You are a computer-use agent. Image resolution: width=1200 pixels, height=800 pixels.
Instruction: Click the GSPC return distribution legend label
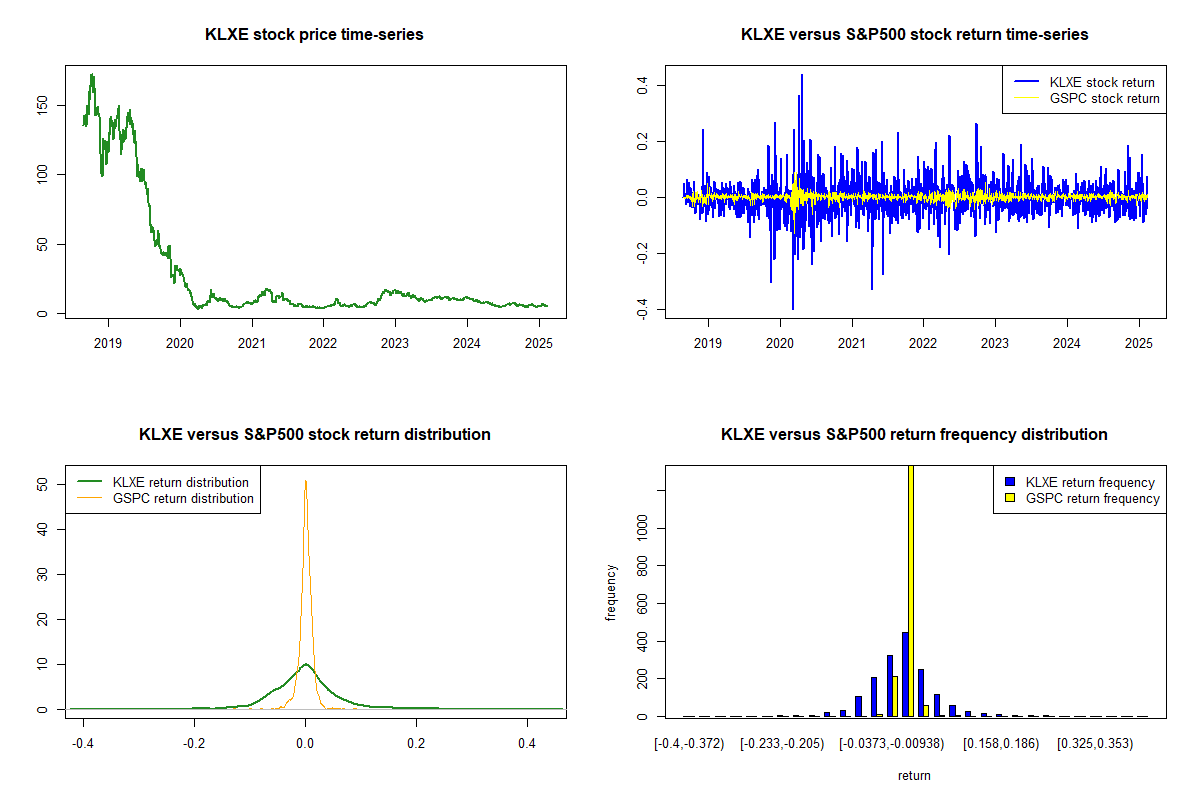[183, 498]
